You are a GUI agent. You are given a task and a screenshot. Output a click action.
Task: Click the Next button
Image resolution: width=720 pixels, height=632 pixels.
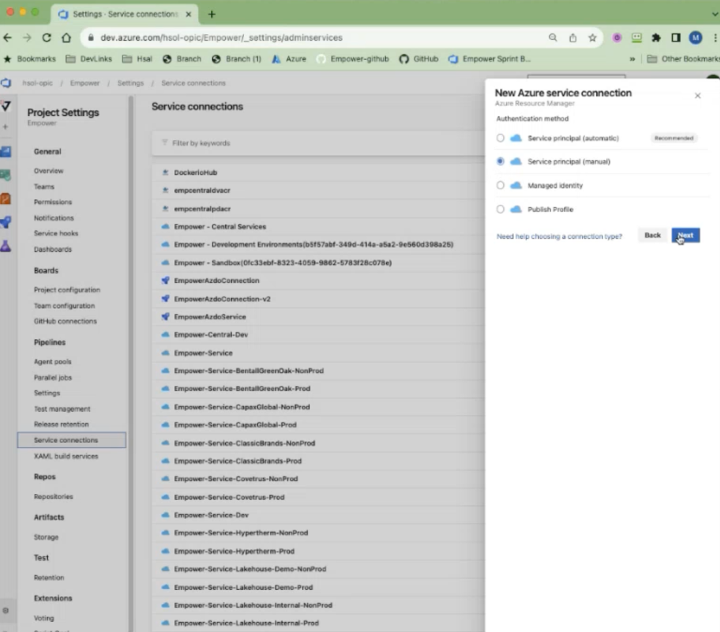pos(685,235)
